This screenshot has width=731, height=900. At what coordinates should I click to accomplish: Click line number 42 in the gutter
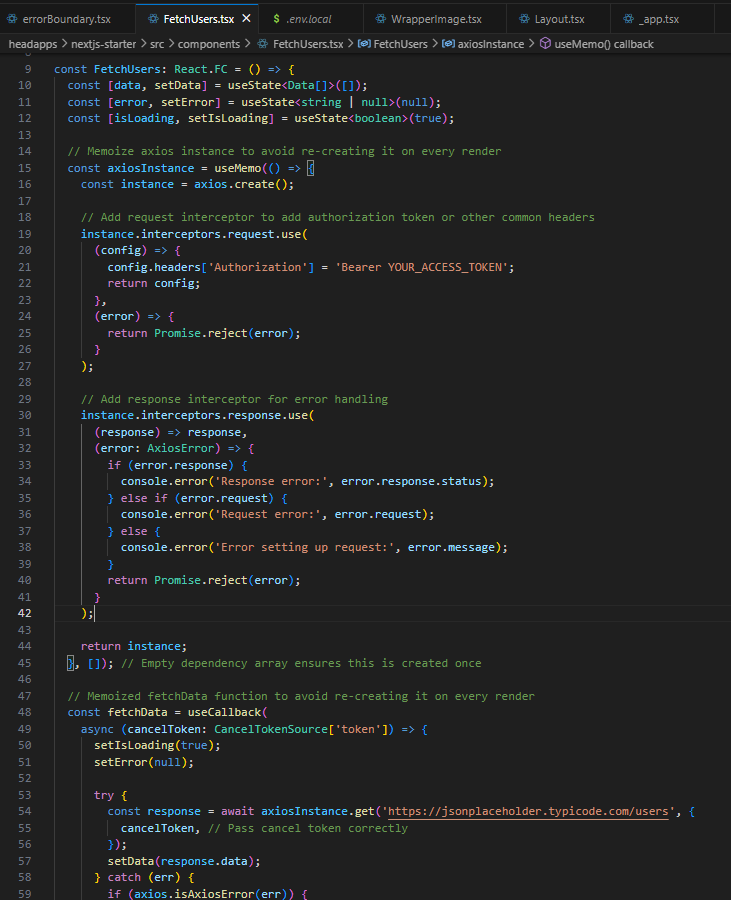tap(24, 613)
